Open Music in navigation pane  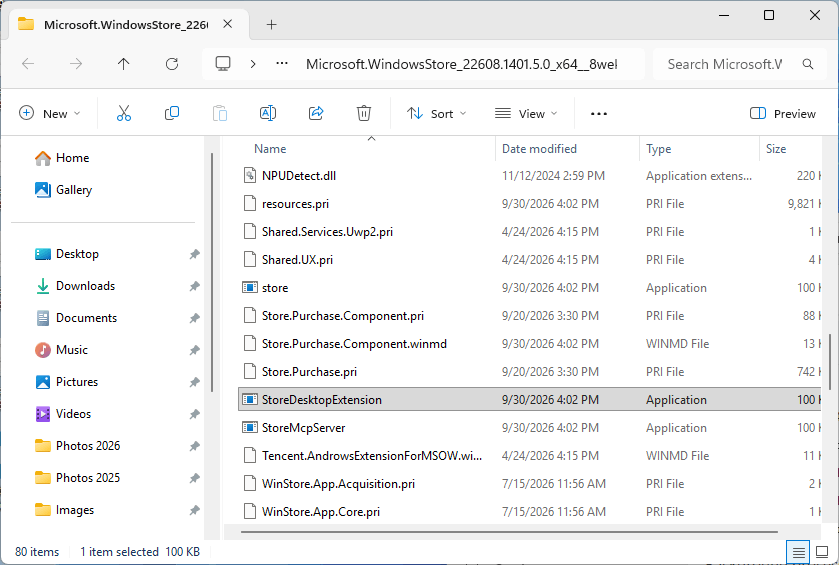[61, 350]
